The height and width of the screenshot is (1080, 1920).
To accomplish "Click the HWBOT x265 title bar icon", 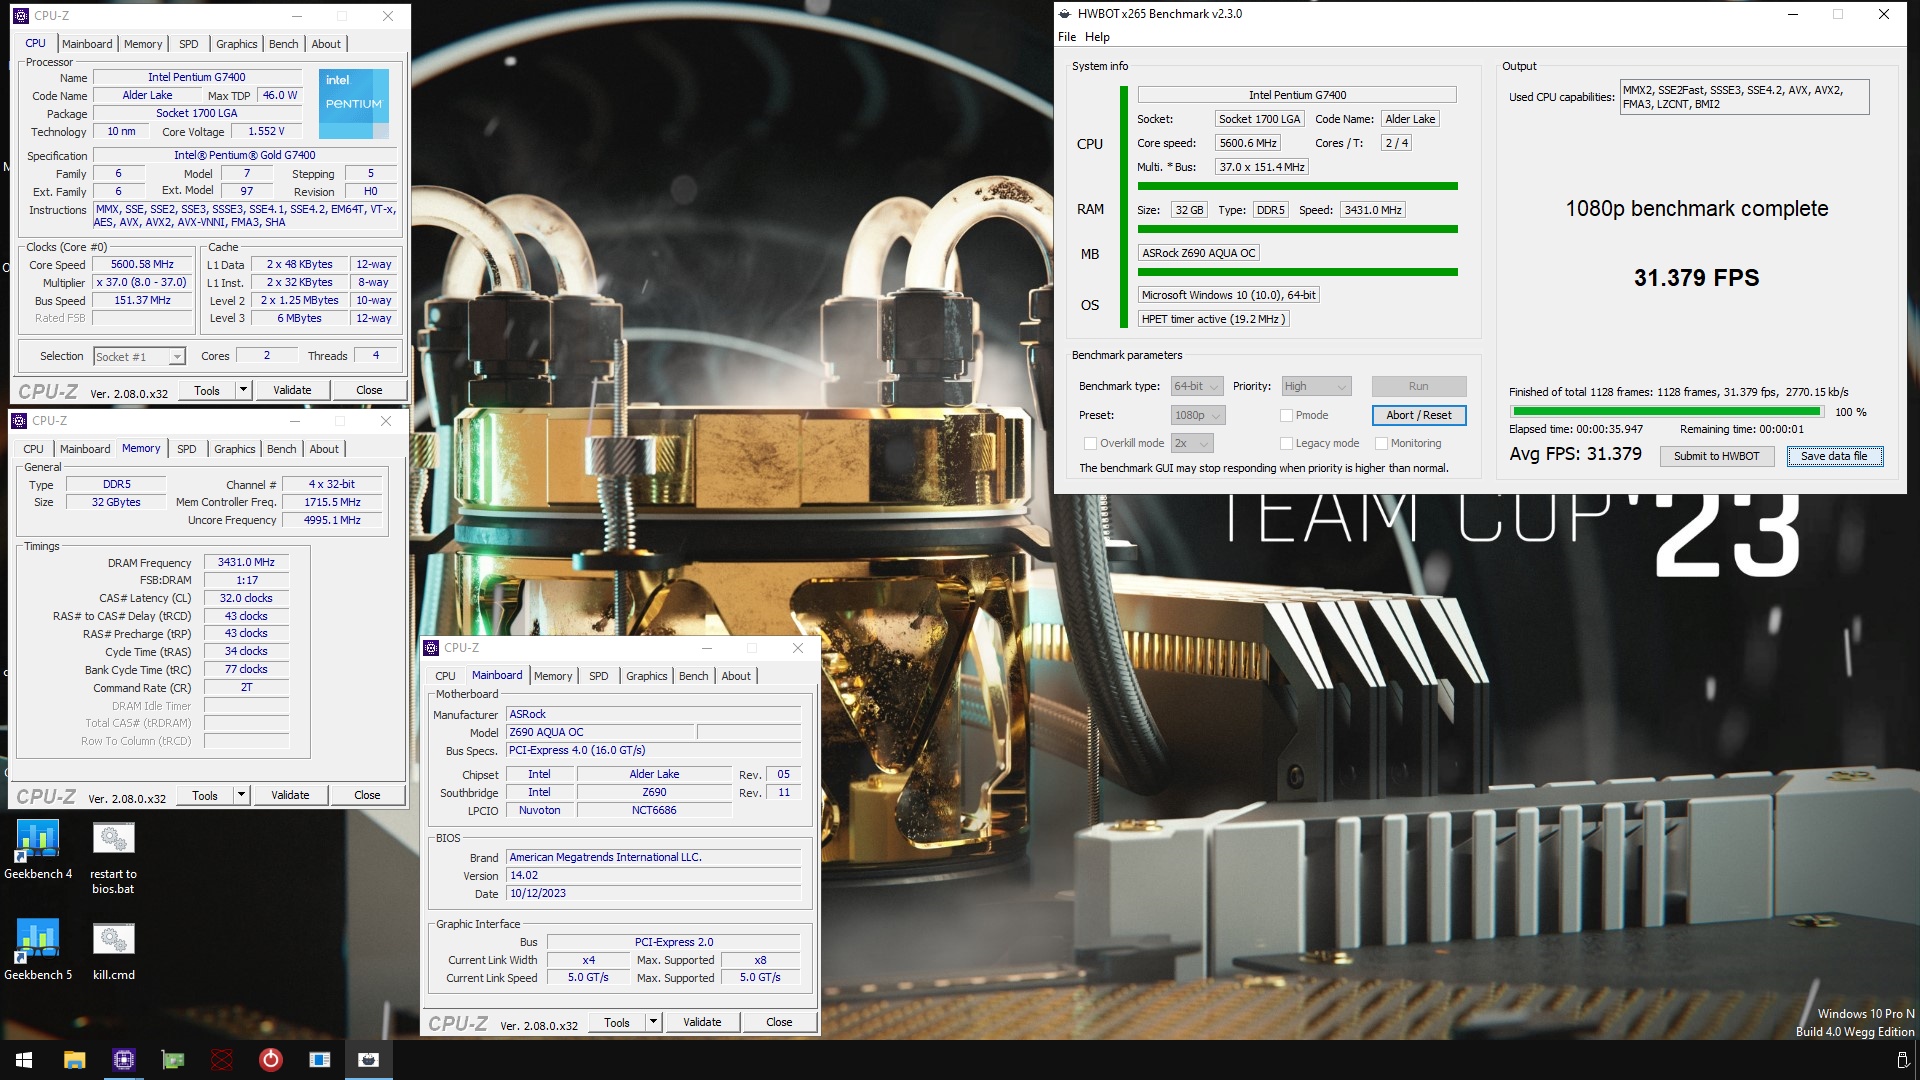I will 1064,14.
